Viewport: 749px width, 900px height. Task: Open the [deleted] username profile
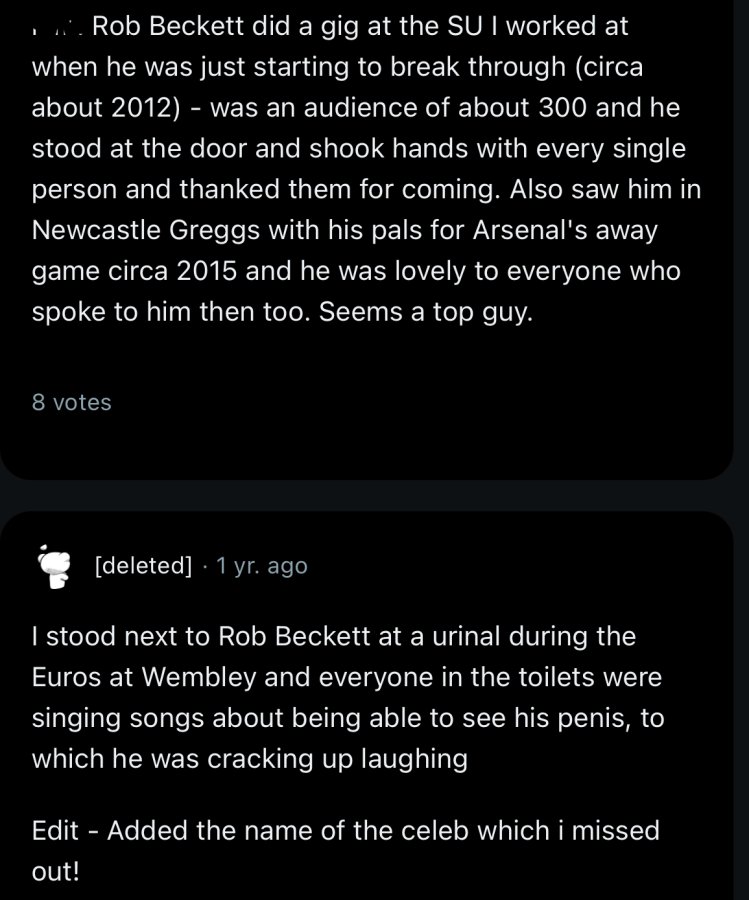(x=143, y=566)
